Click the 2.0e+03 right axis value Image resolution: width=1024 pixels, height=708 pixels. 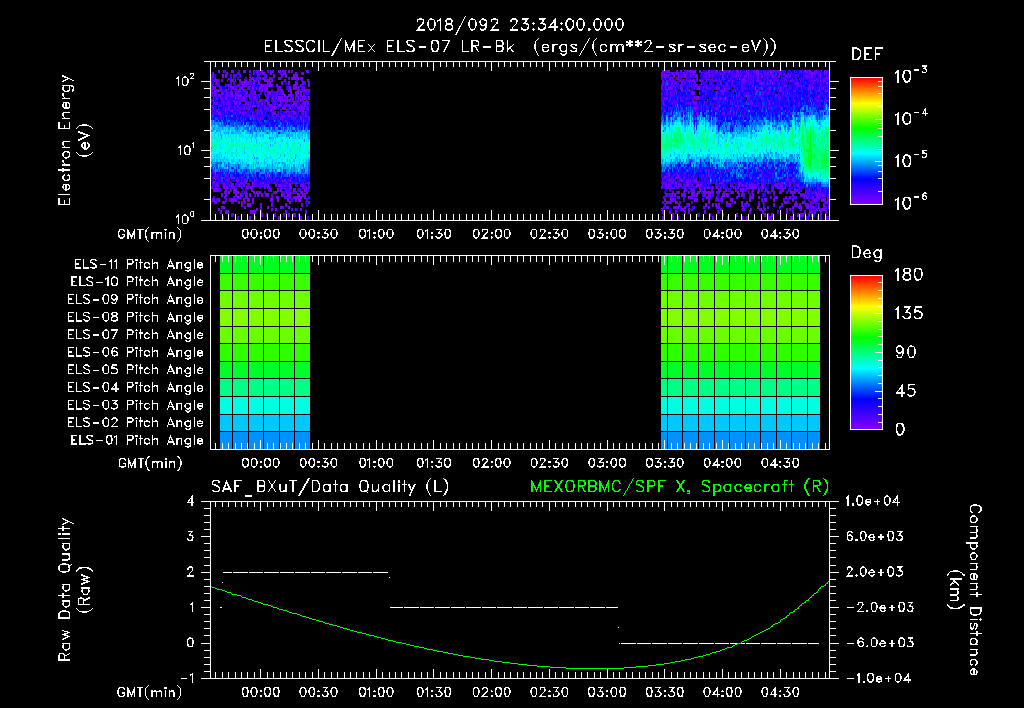tap(875, 572)
